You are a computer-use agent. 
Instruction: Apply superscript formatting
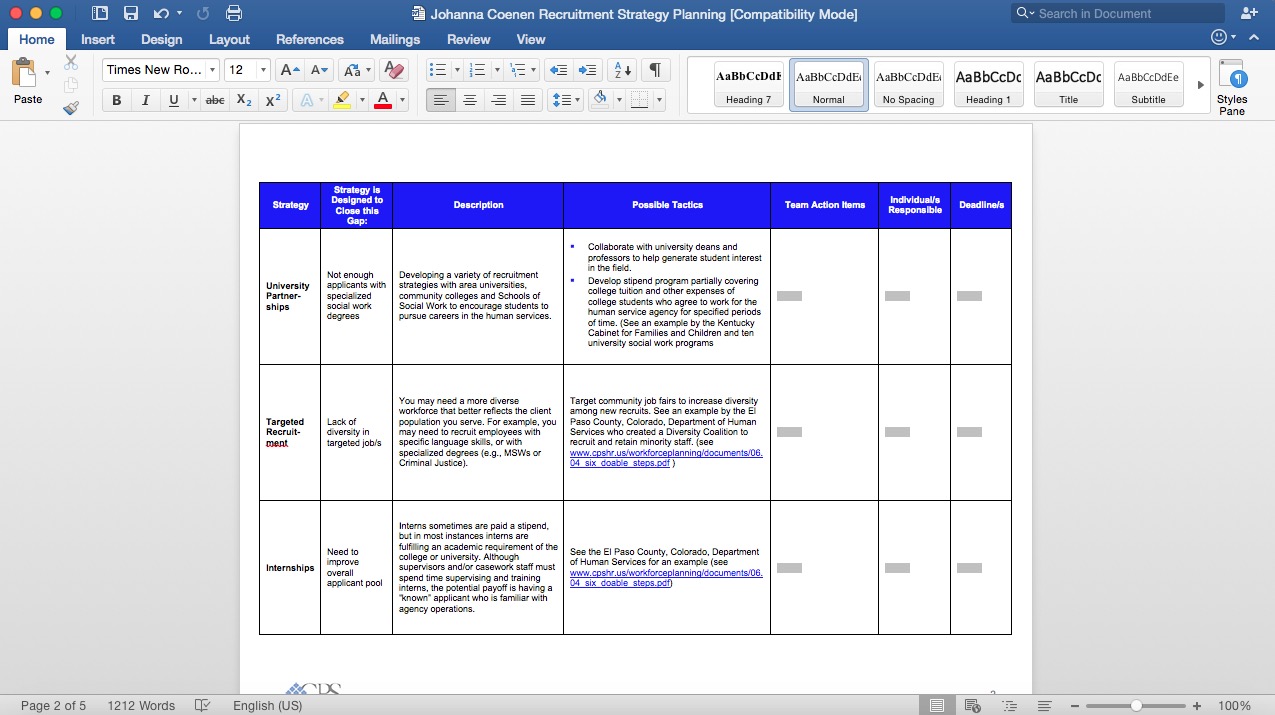click(x=272, y=100)
